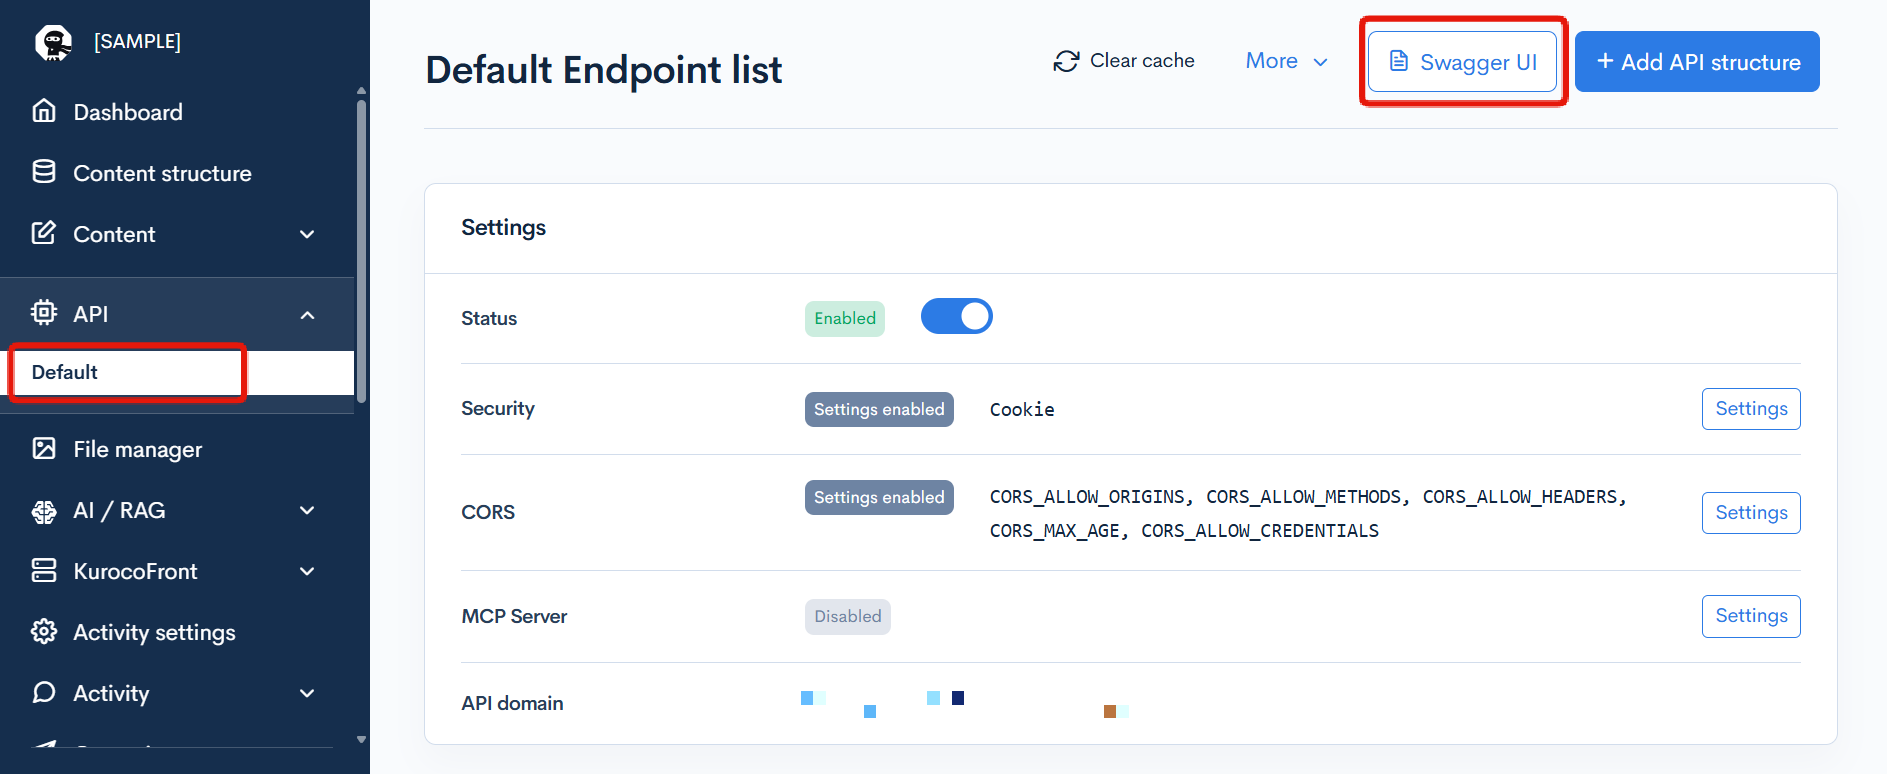Click the Clear cache refresh icon
This screenshot has height=774, width=1887.
pyautogui.click(x=1066, y=61)
